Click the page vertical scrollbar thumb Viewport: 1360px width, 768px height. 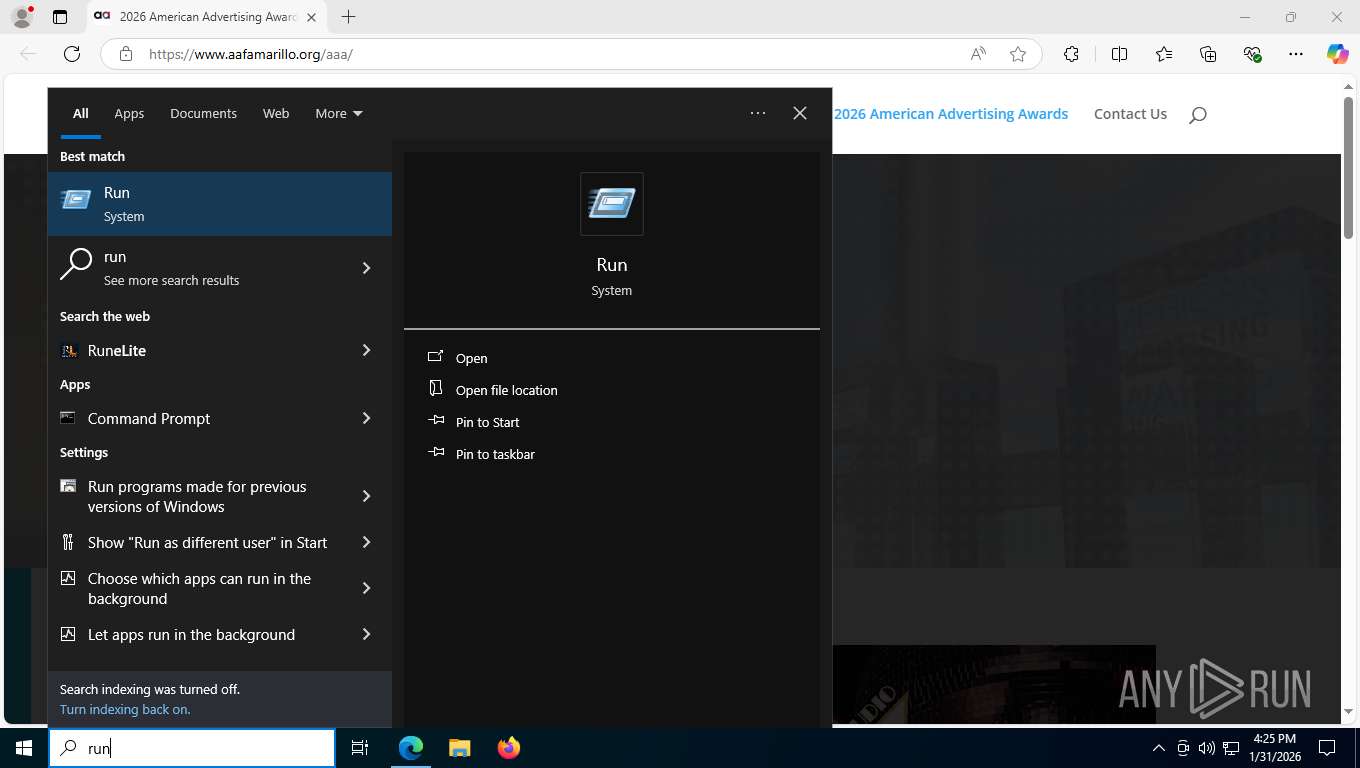pyautogui.click(x=1348, y=168)
